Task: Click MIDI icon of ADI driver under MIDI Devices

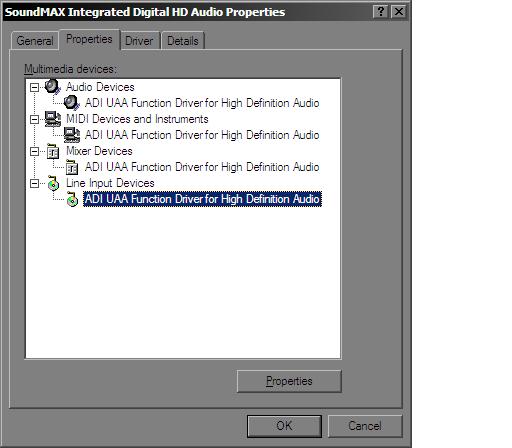Action: point(72,135)
